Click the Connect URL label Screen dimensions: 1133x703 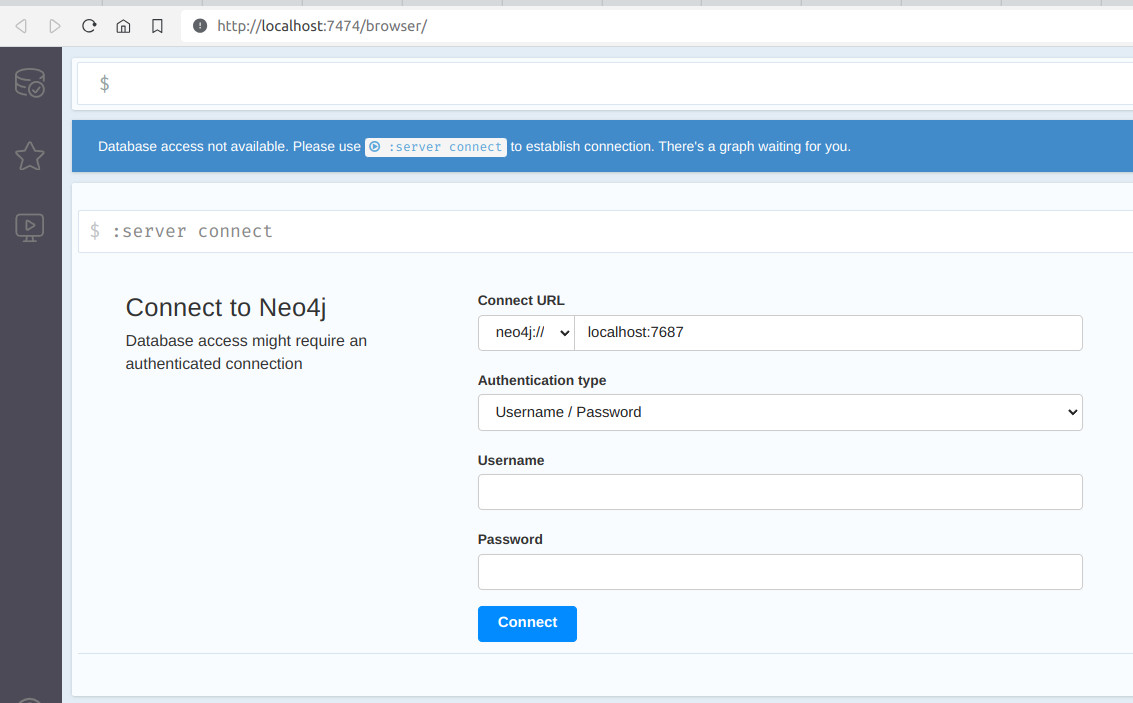pos(521,301)
